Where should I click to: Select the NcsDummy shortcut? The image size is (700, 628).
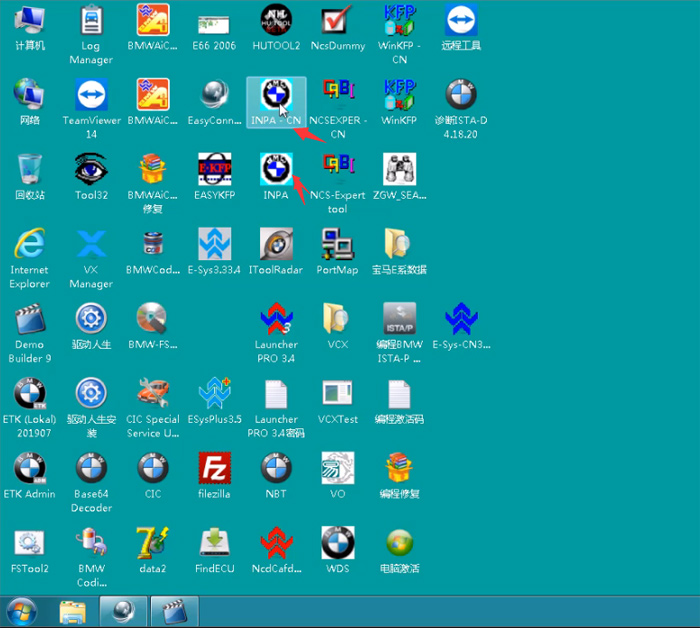(x=338, y=28)
